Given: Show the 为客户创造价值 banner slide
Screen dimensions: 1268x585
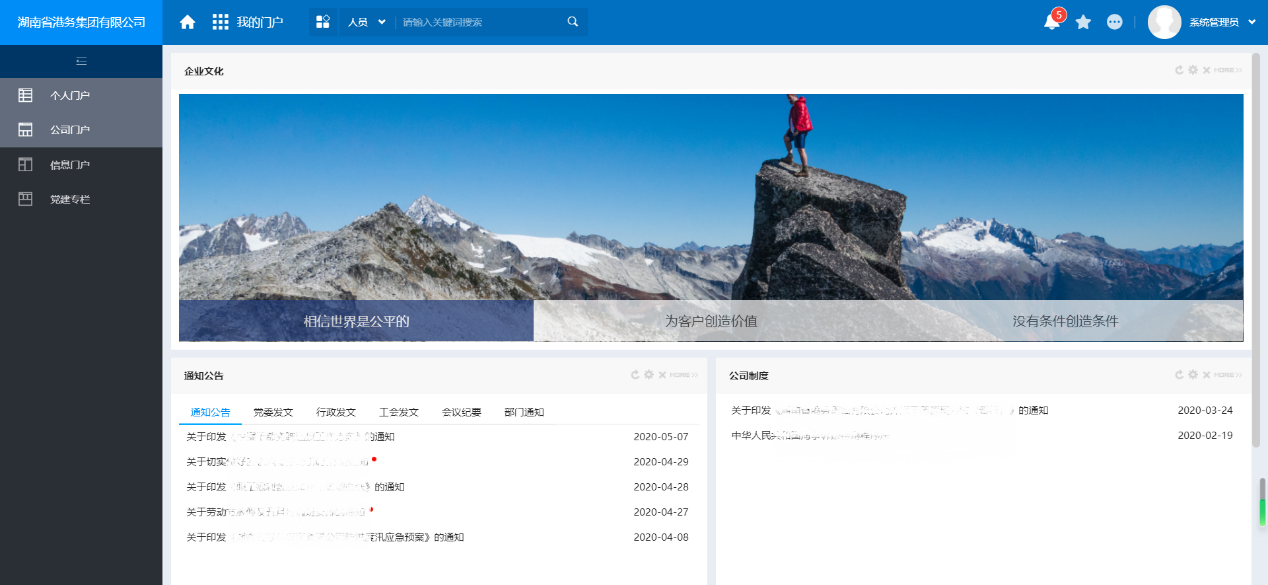Looking at the screenshot, I should pyautogui.click(x=711, y=321).
